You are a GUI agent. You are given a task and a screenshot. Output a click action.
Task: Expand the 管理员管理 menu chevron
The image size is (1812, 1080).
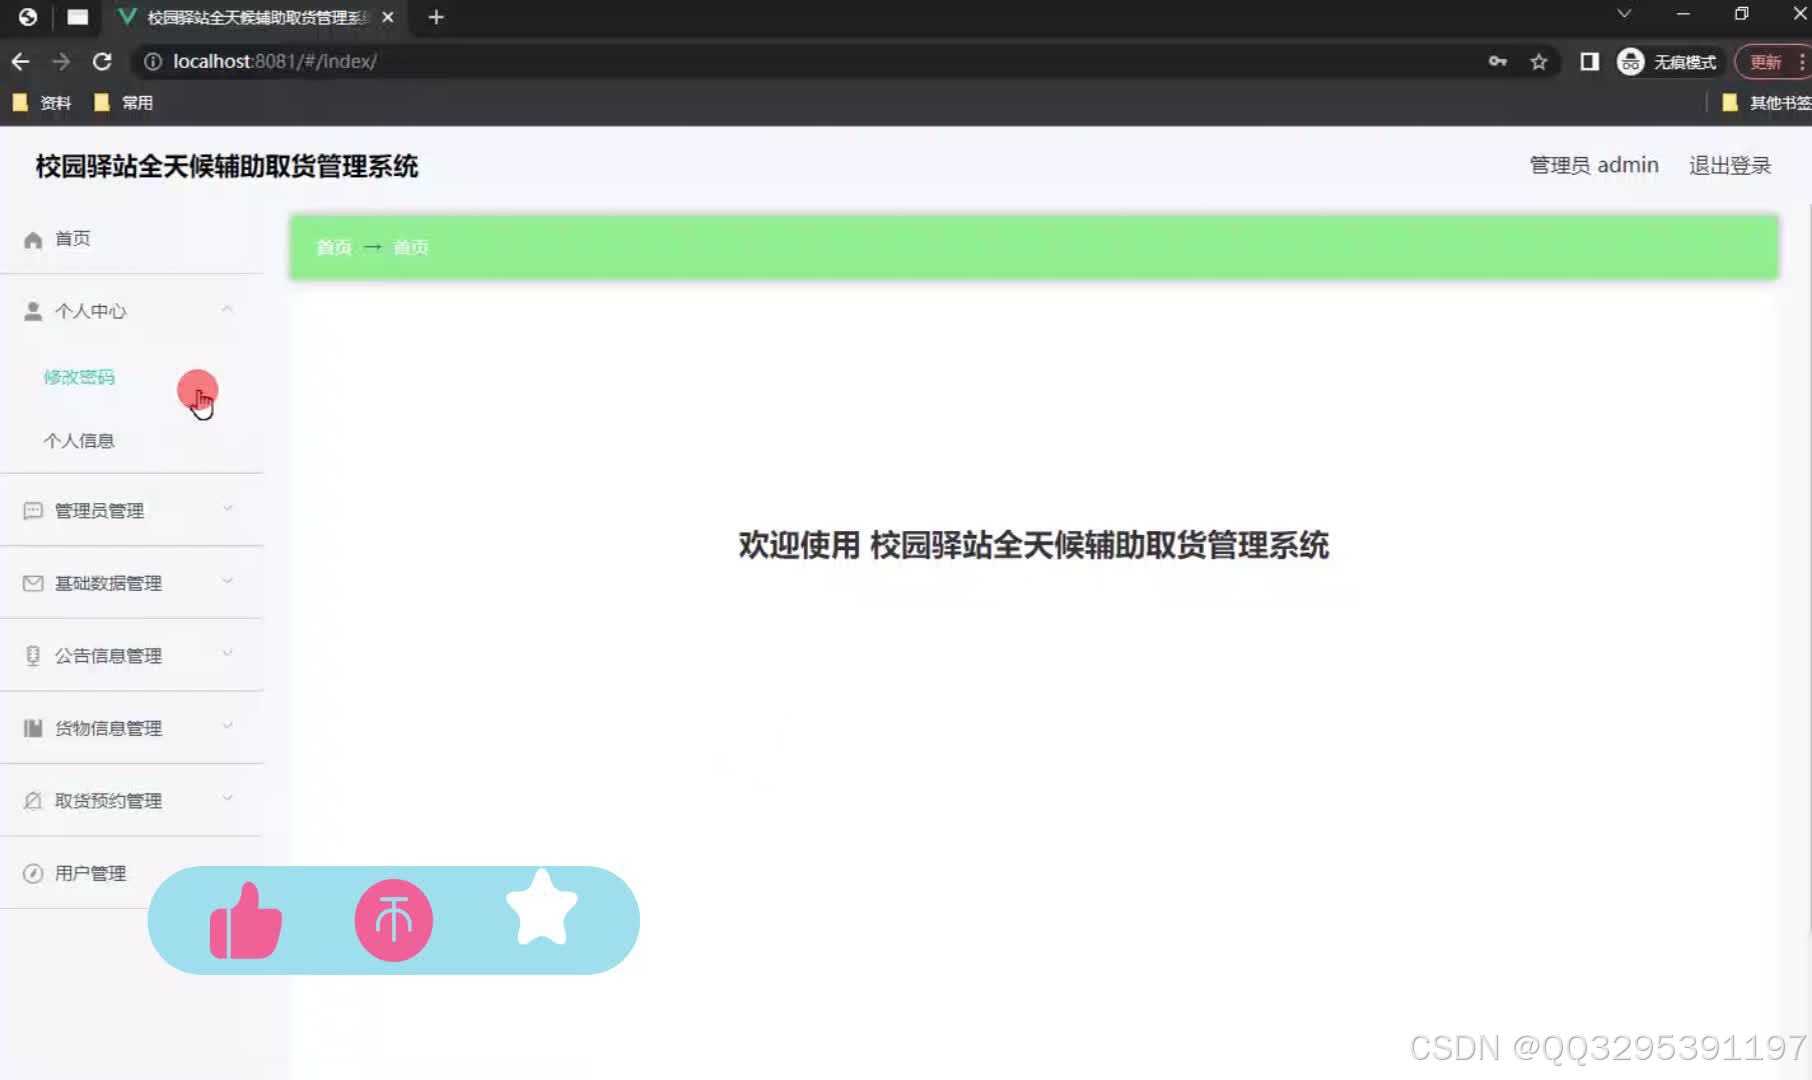227,509
